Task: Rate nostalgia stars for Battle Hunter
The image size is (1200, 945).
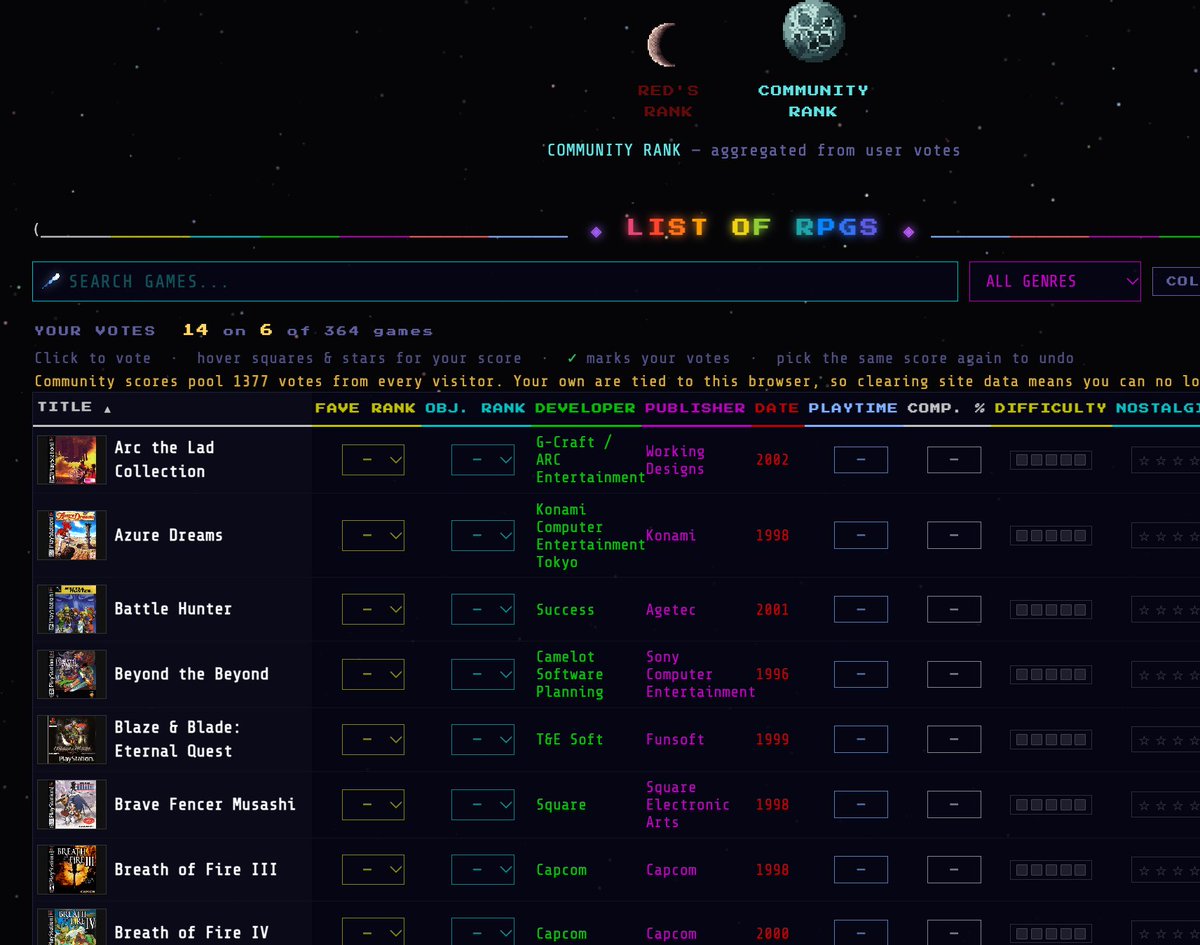Action: point(1166,609)
